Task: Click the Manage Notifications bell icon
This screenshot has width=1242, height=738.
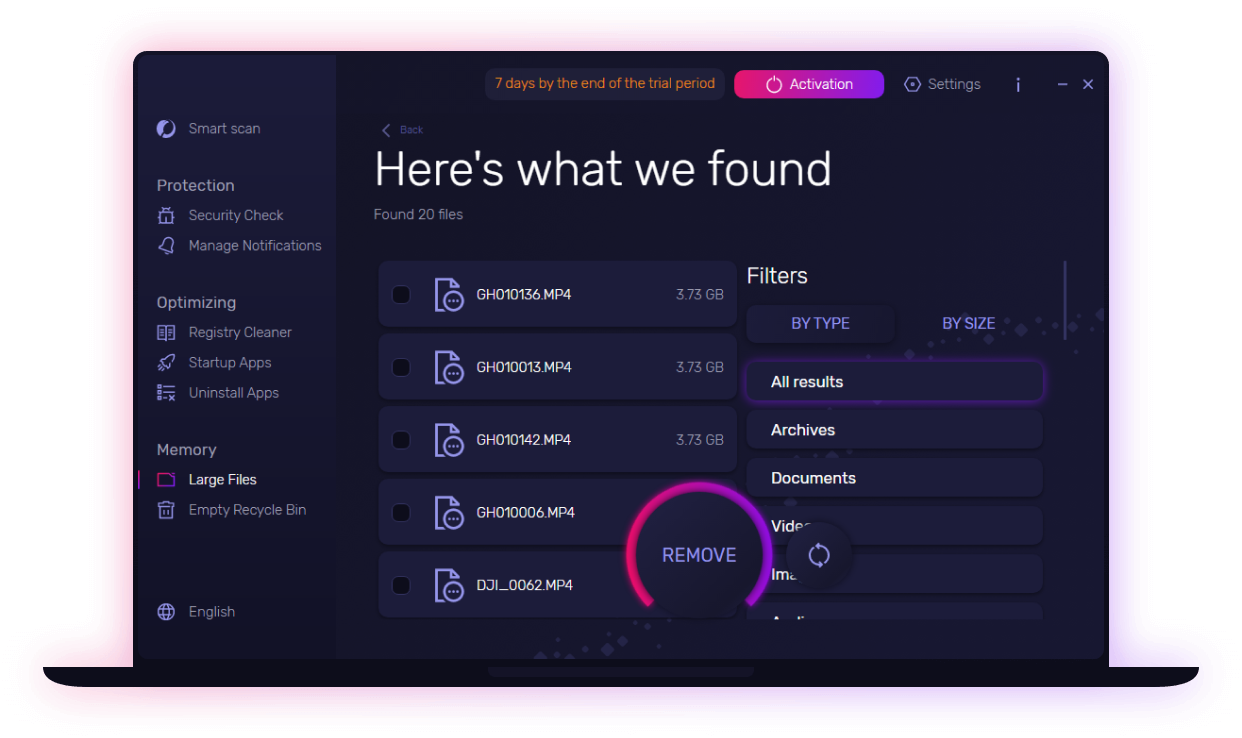Action: pos(166,246)
